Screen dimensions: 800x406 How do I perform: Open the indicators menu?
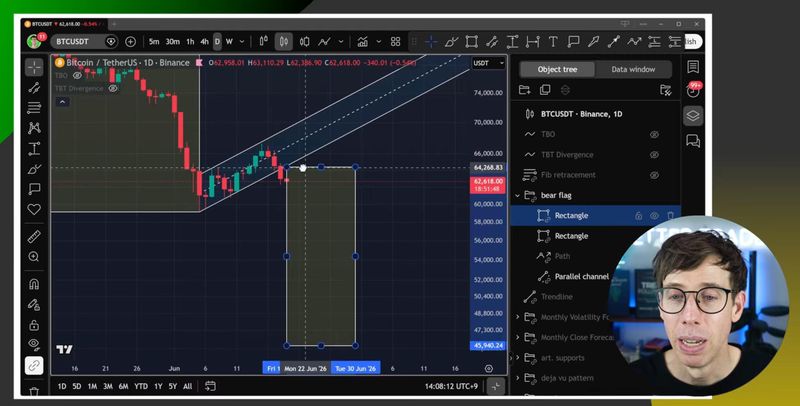[363, 42]
